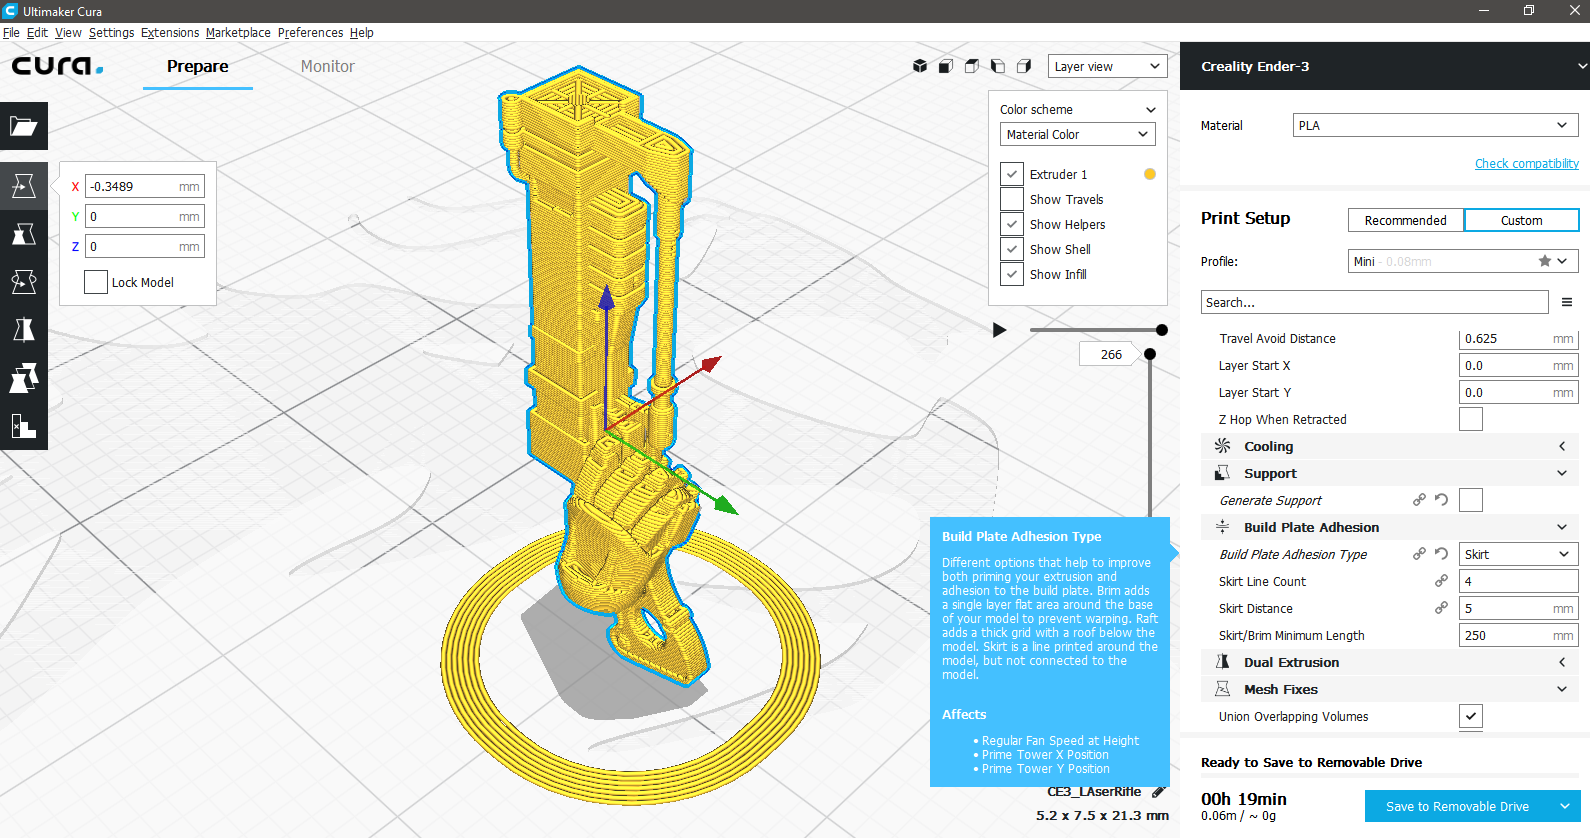
Task: Toggle Extruder 1 visibility checkbox
Action: (x=1012, y=174)
